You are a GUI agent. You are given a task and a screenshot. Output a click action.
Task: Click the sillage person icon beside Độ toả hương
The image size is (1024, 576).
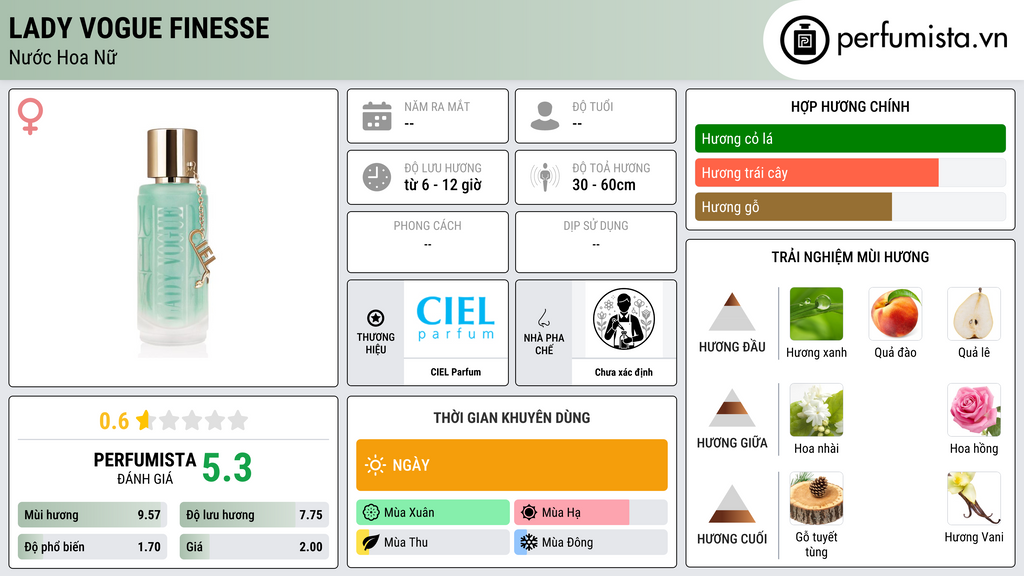tap(545, 177)
